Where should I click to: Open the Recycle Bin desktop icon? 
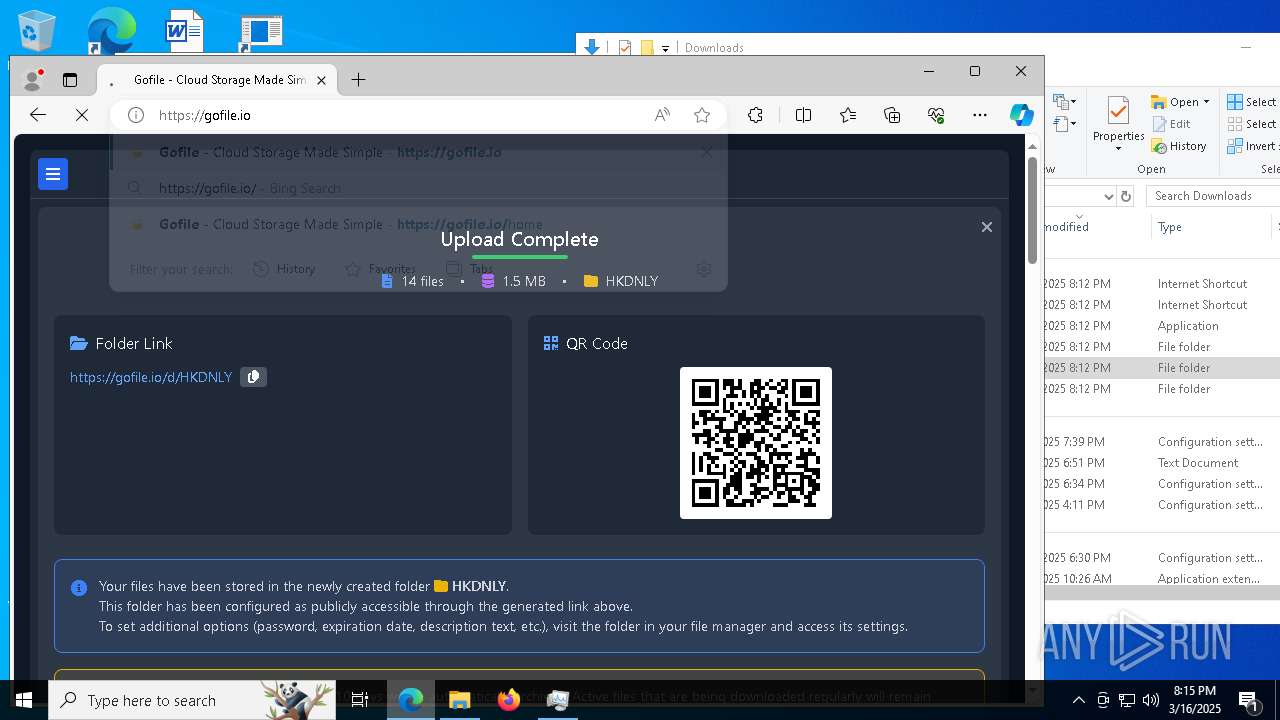pos(37,30)
